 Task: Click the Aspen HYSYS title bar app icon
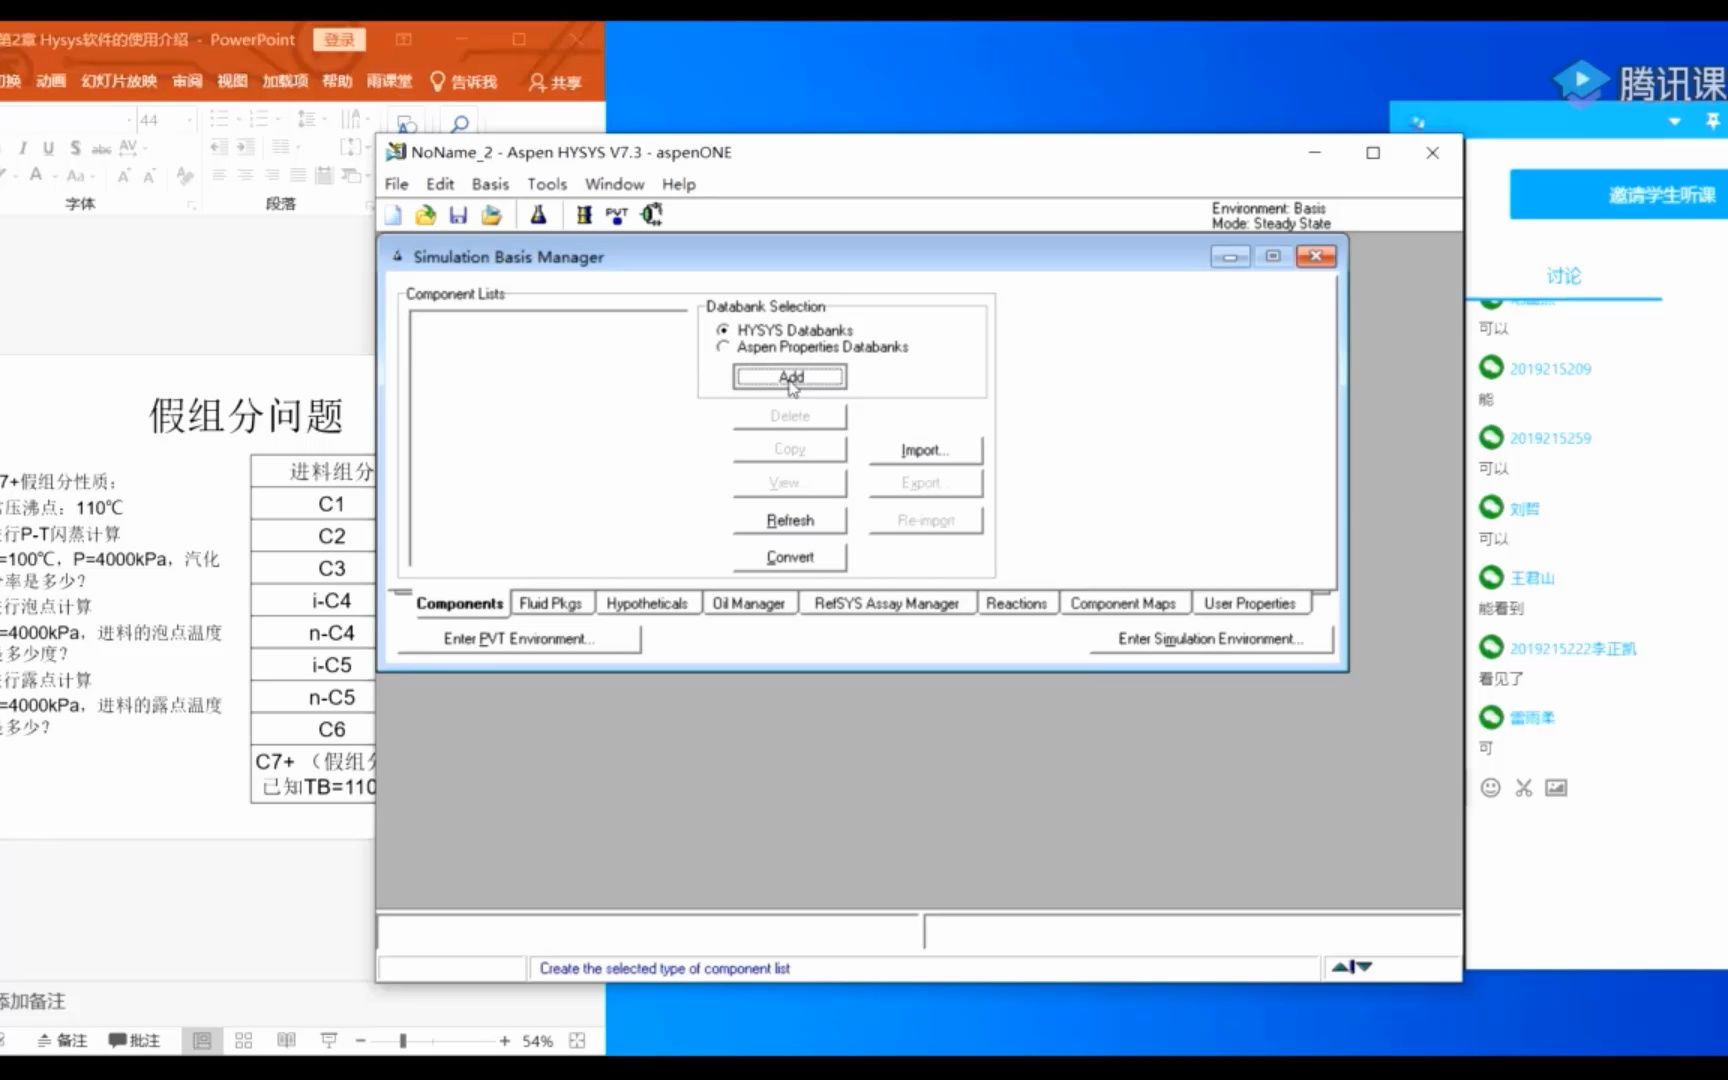(396, 152)
